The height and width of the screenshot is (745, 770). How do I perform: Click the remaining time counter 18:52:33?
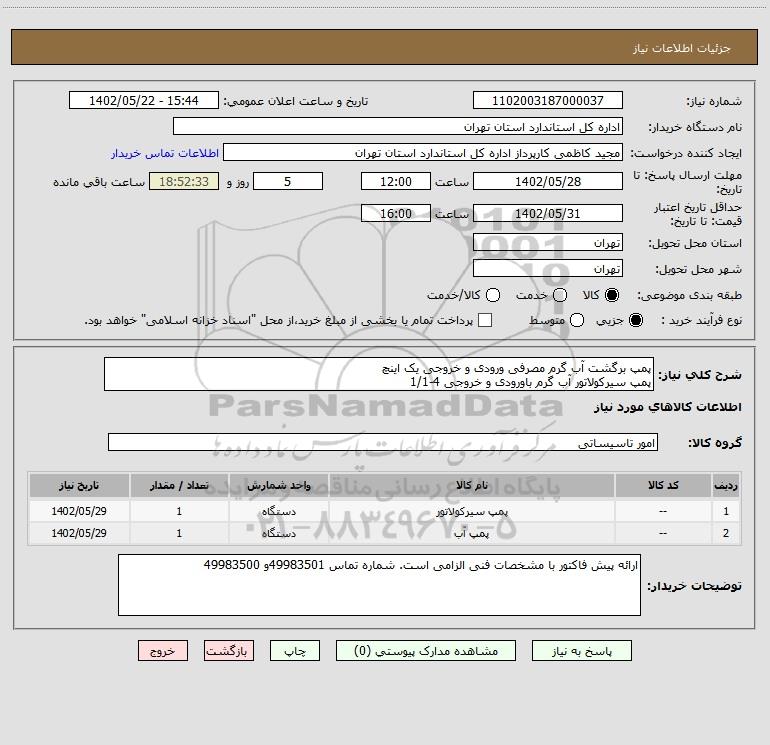(184, 181)
